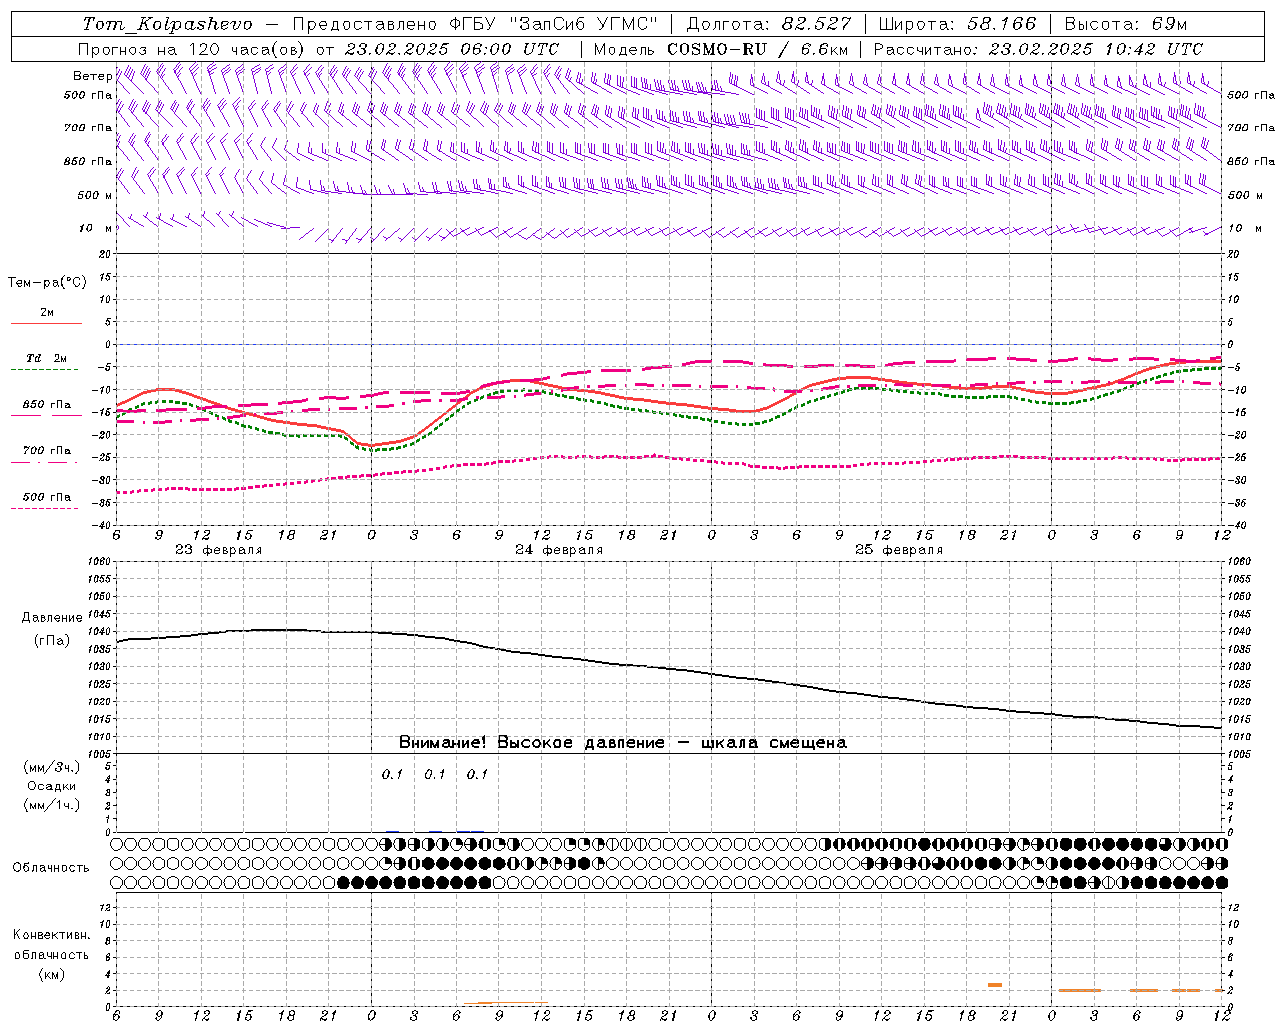Click the Модель COSMO-RU / 6.6км label
The height and width of the screenshot is (1024, 1280).
pos(721,49)
